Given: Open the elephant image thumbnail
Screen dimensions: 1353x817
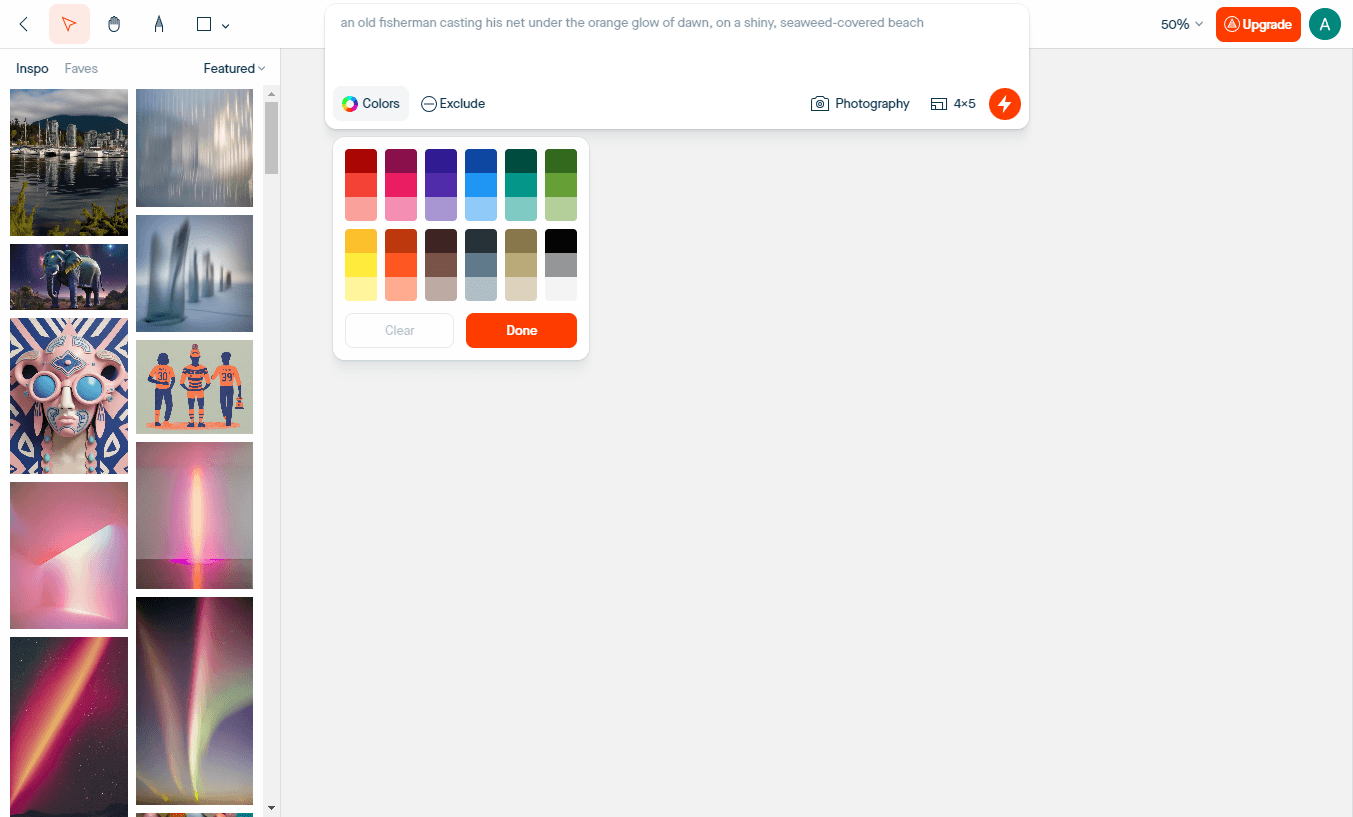Looking at the screenshot, I should tap(68, 277).
